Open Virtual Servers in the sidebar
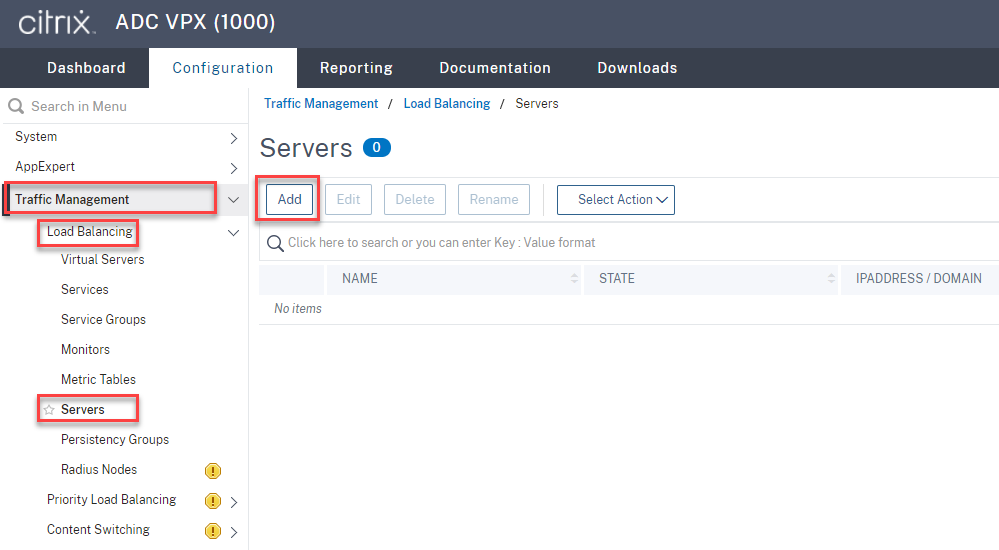999x550 pixels. point(103,259)
